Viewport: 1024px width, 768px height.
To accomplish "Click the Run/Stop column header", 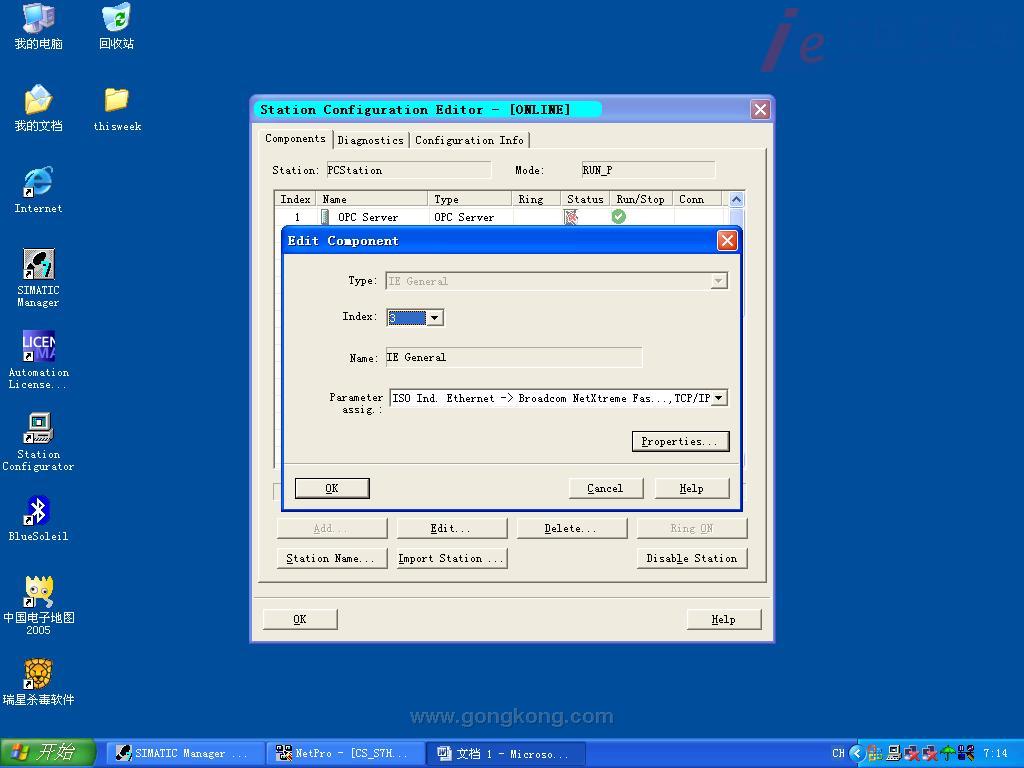I will 641,199.
